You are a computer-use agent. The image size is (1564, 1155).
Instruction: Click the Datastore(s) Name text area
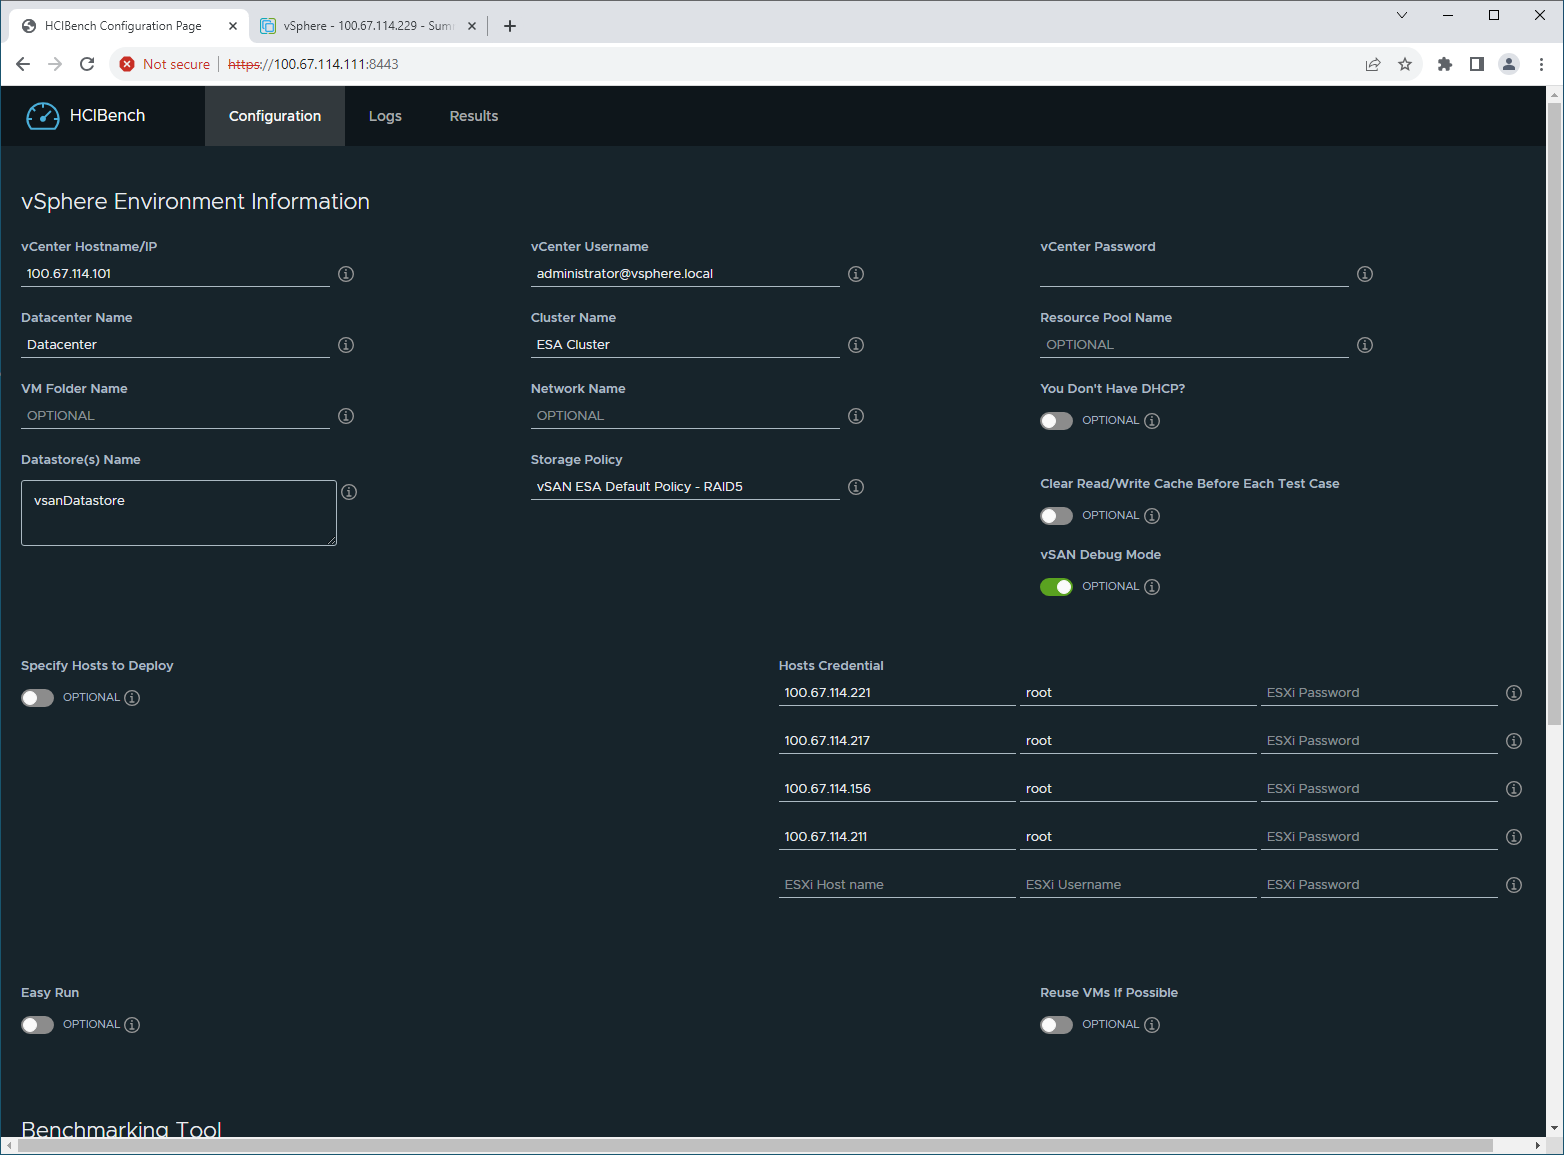click(x=179, y=513)
